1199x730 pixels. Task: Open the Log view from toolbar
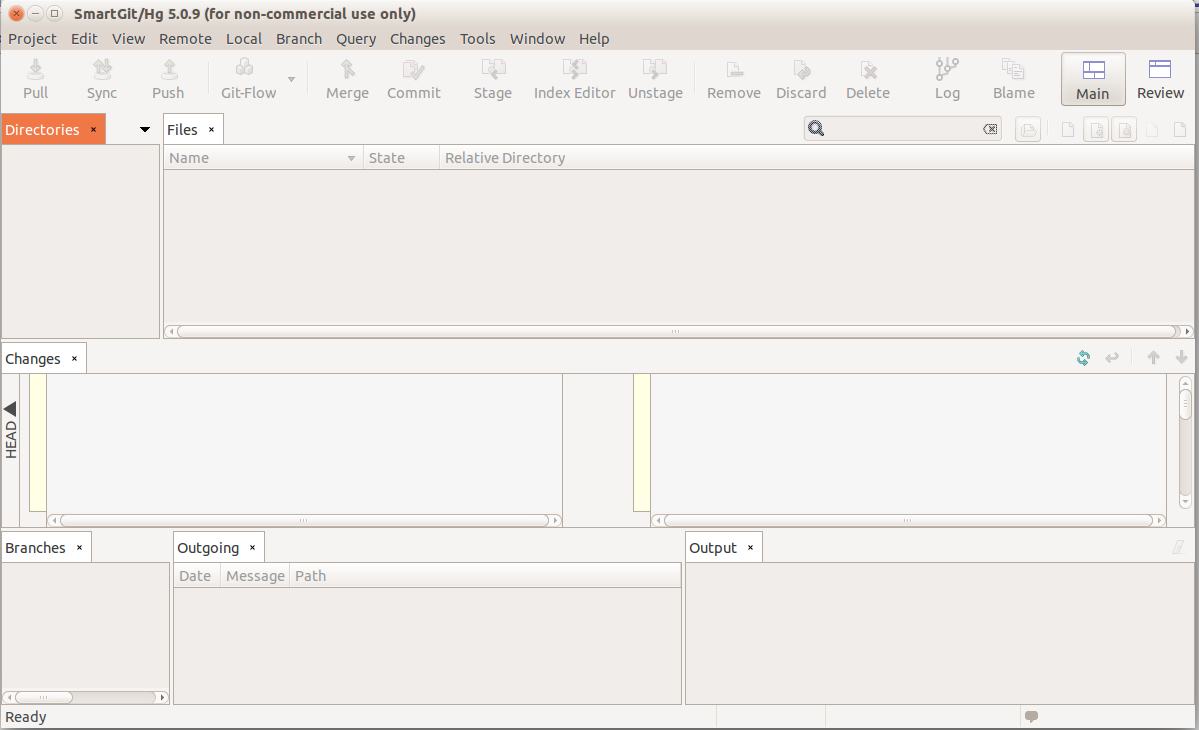[947, 79]
